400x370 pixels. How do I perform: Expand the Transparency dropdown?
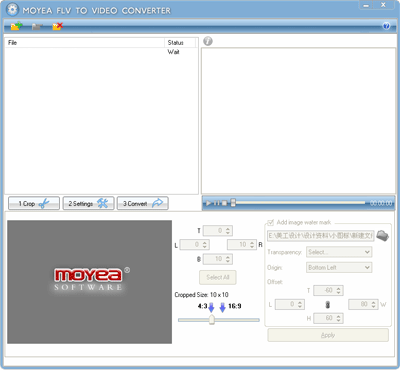(339, 252)
